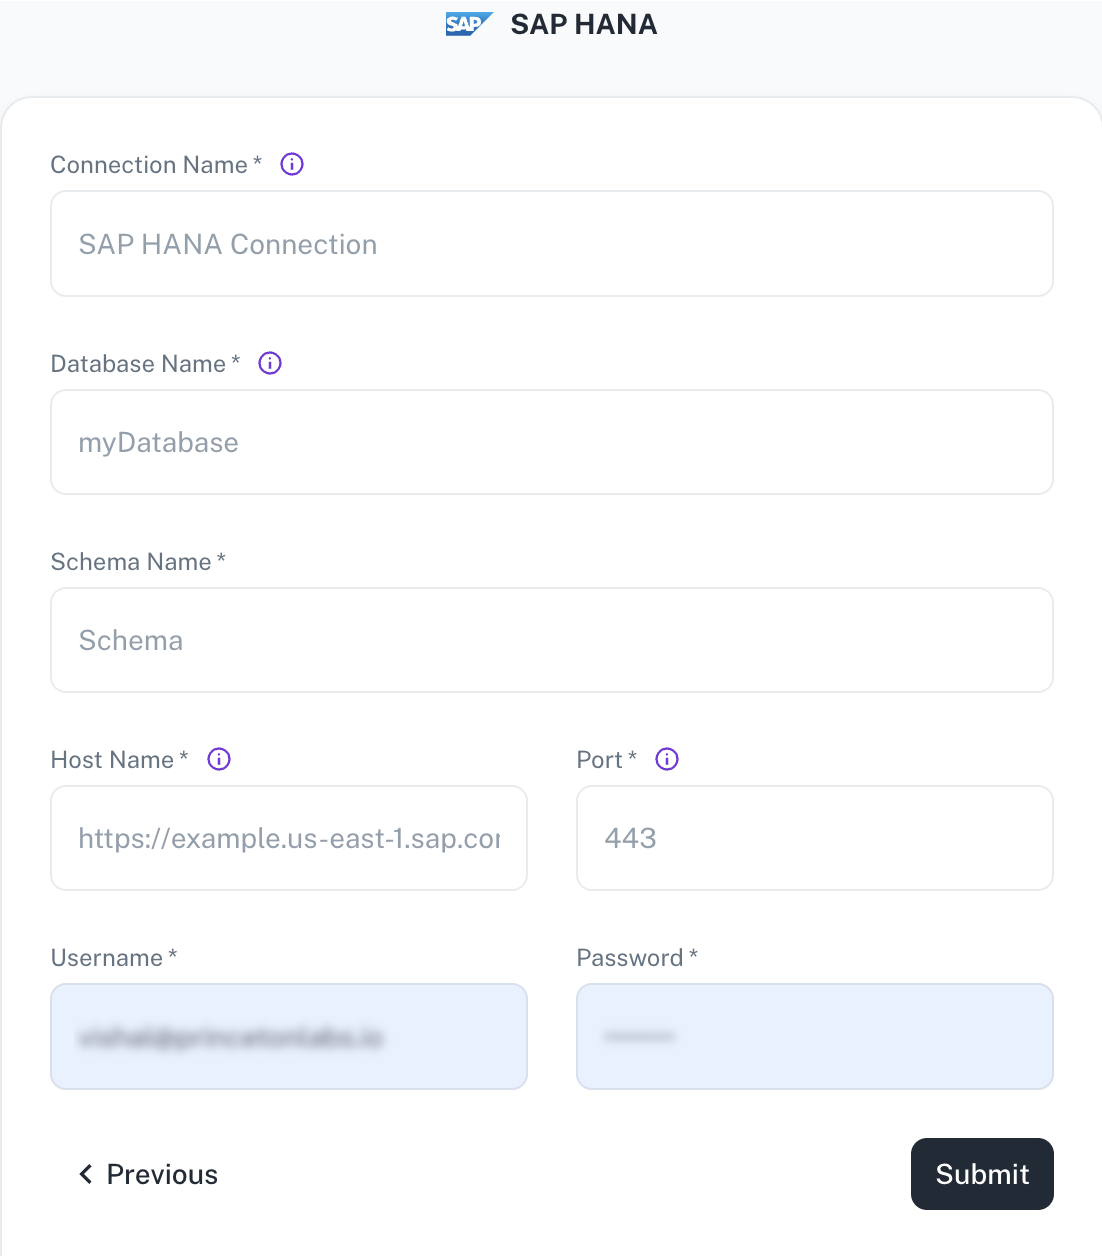The height and width of the screenshot is (1256, 1102).
Task: Submit the SAP HANA connection form
Action: 982,1174
